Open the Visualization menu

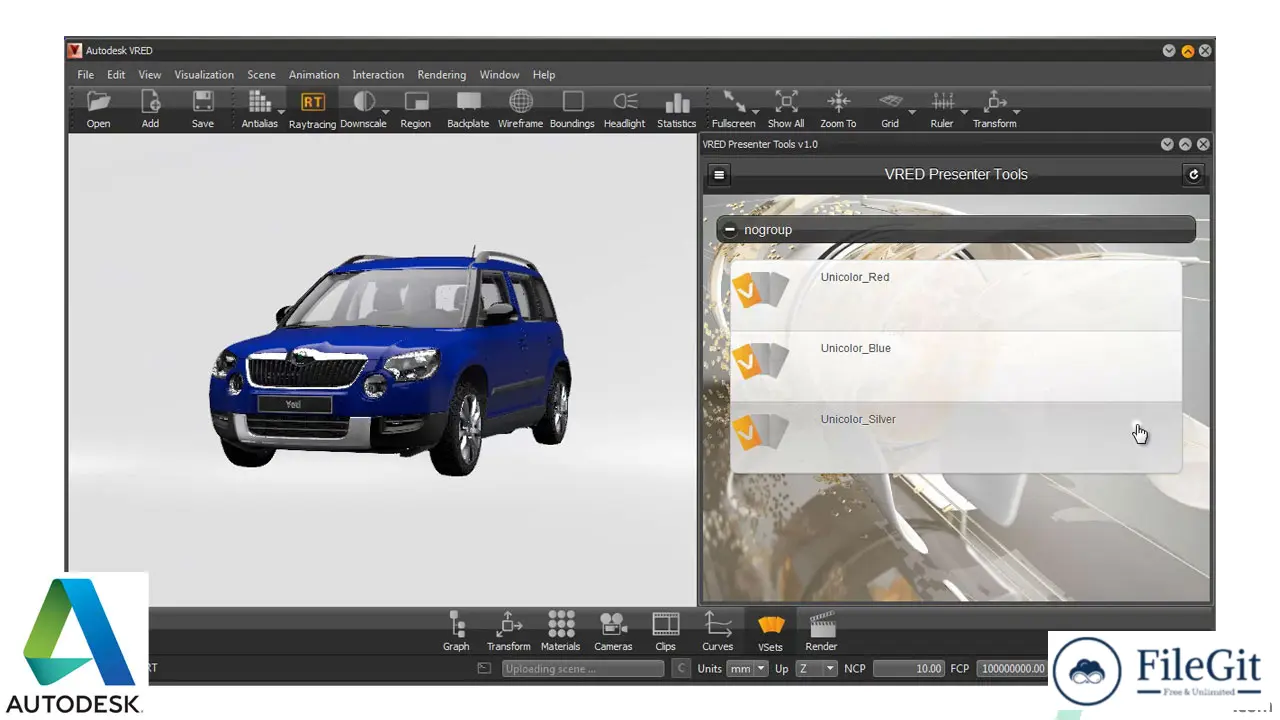pos(204,75)
